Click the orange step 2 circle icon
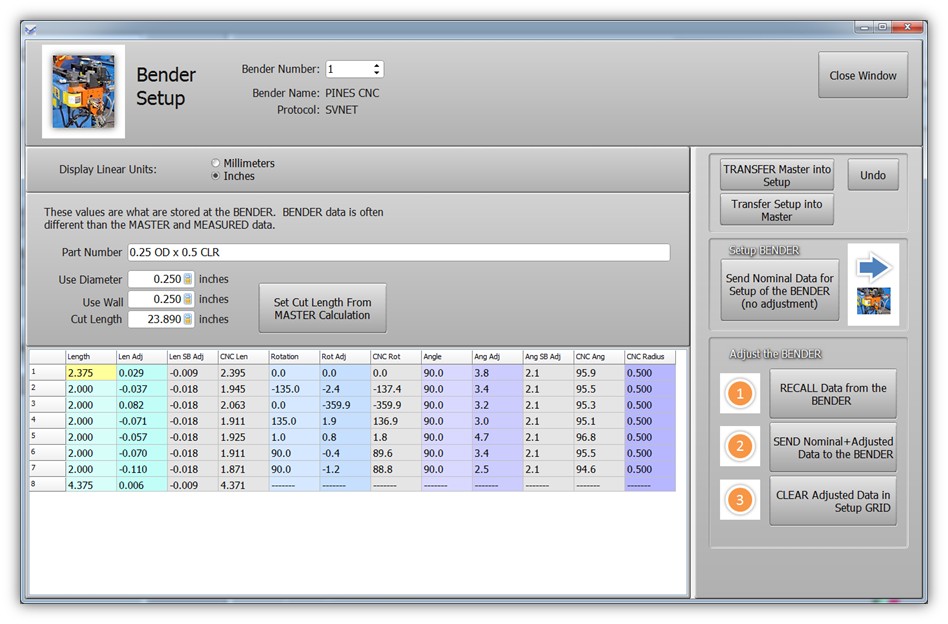The height and width of the screenshot is (624, 948). pyautogui.click(x=740, y=447)
